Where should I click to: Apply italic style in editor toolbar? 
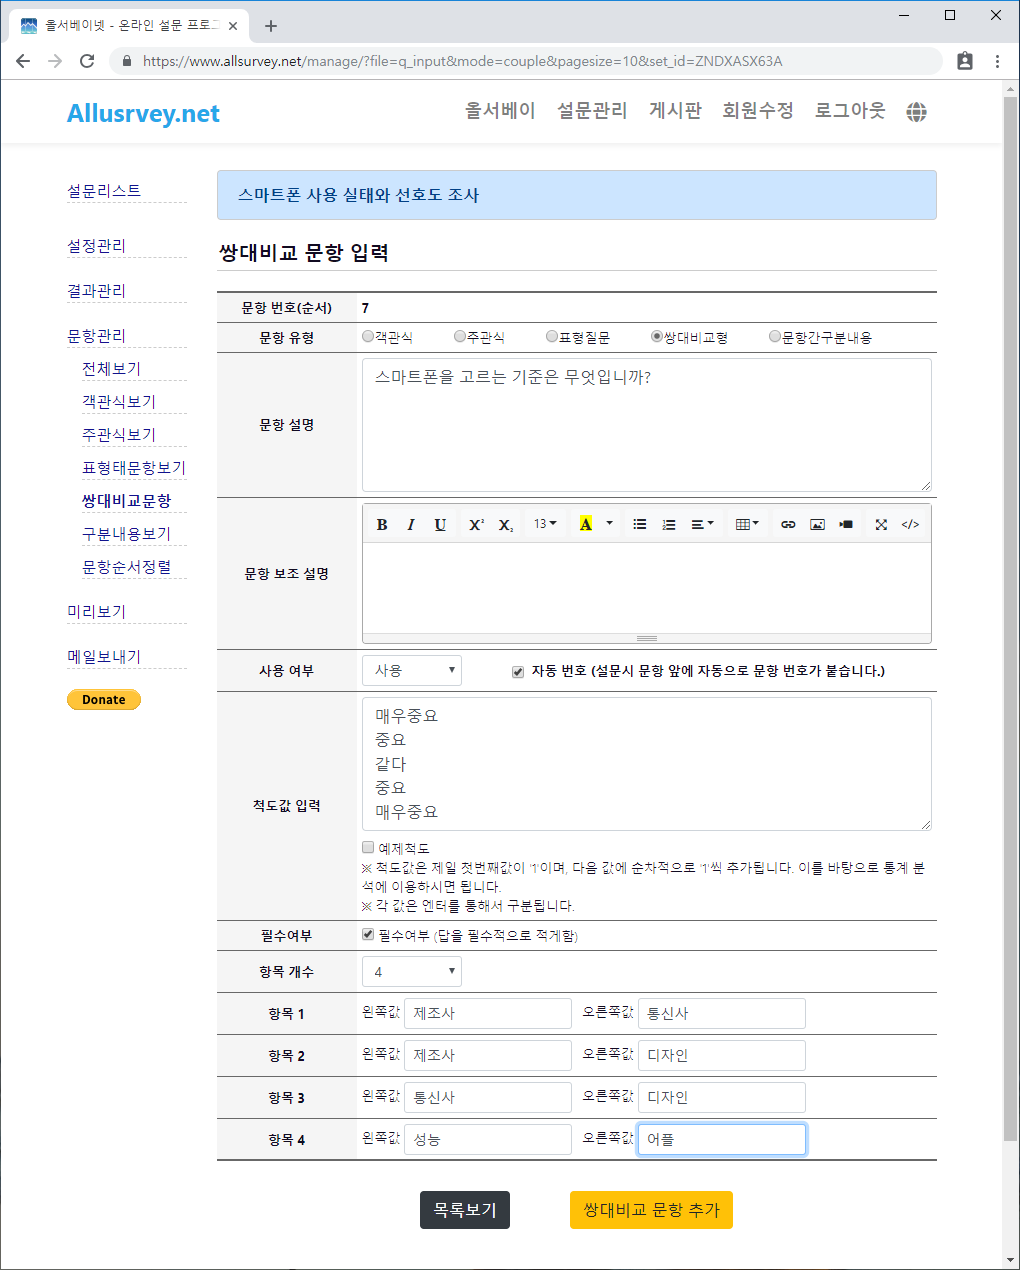point(411,524)
